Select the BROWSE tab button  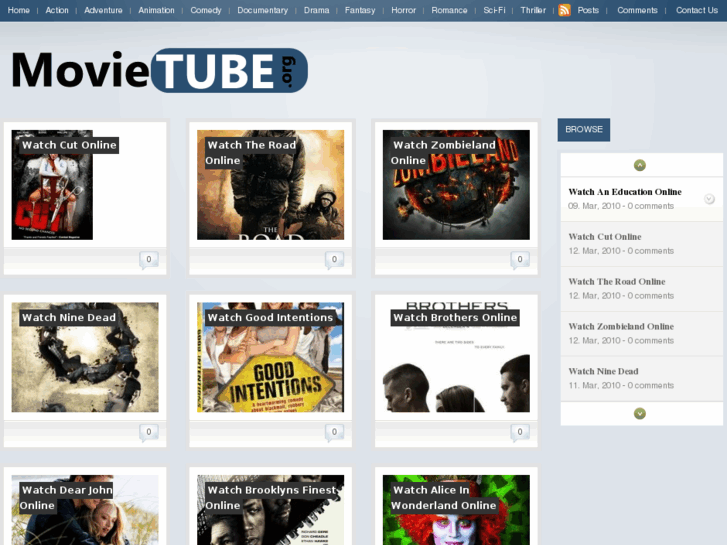(584, 129)
